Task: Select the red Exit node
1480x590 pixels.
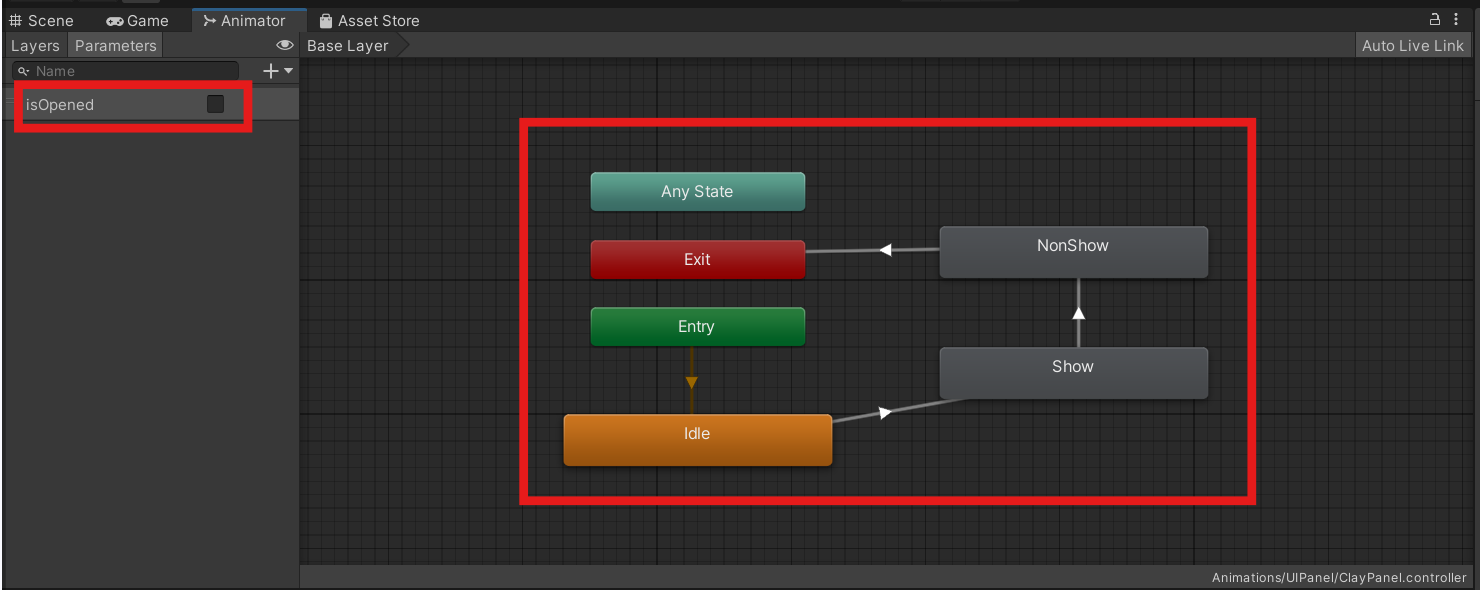Action: coord(697,259)
